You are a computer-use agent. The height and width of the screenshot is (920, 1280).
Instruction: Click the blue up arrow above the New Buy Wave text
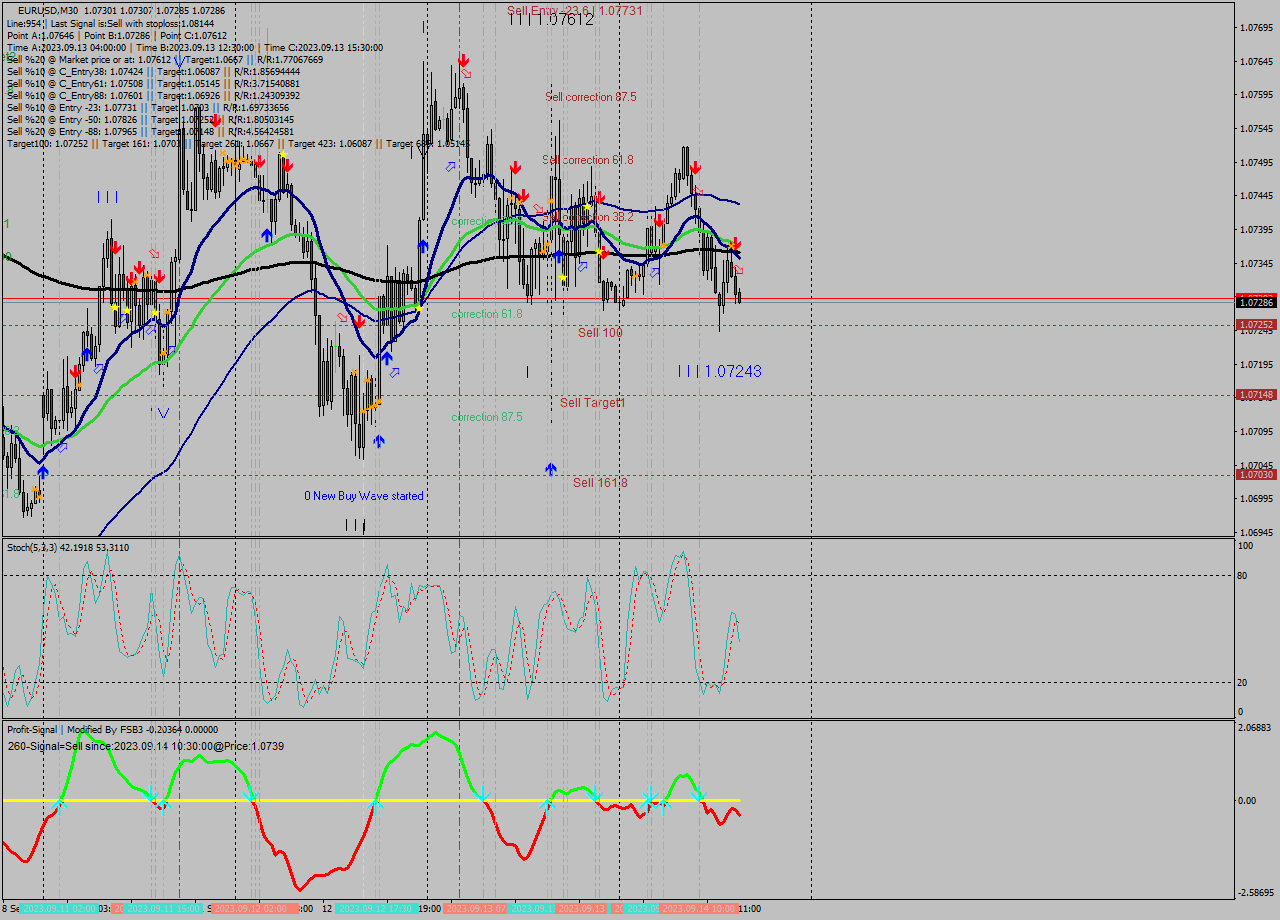pyautogui.click(x=379, y=440)
